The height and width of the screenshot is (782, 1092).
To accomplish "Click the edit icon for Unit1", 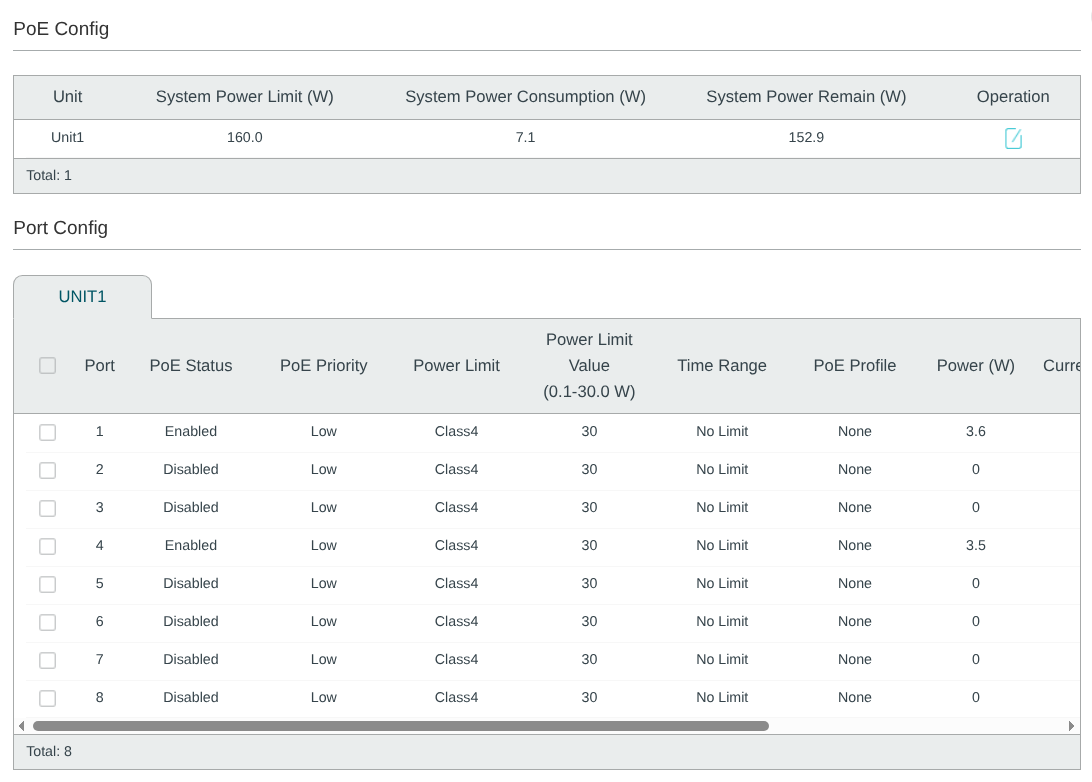I will point(1013,138).
